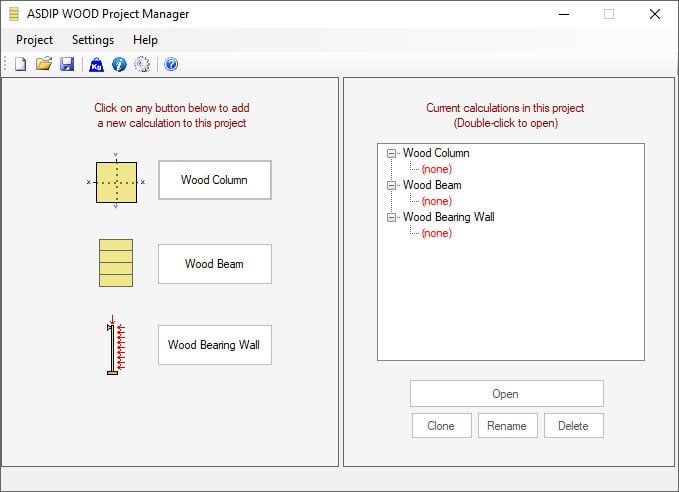
Task: Click the Save floppy disk icon
Action: click(x=66, y=64)
